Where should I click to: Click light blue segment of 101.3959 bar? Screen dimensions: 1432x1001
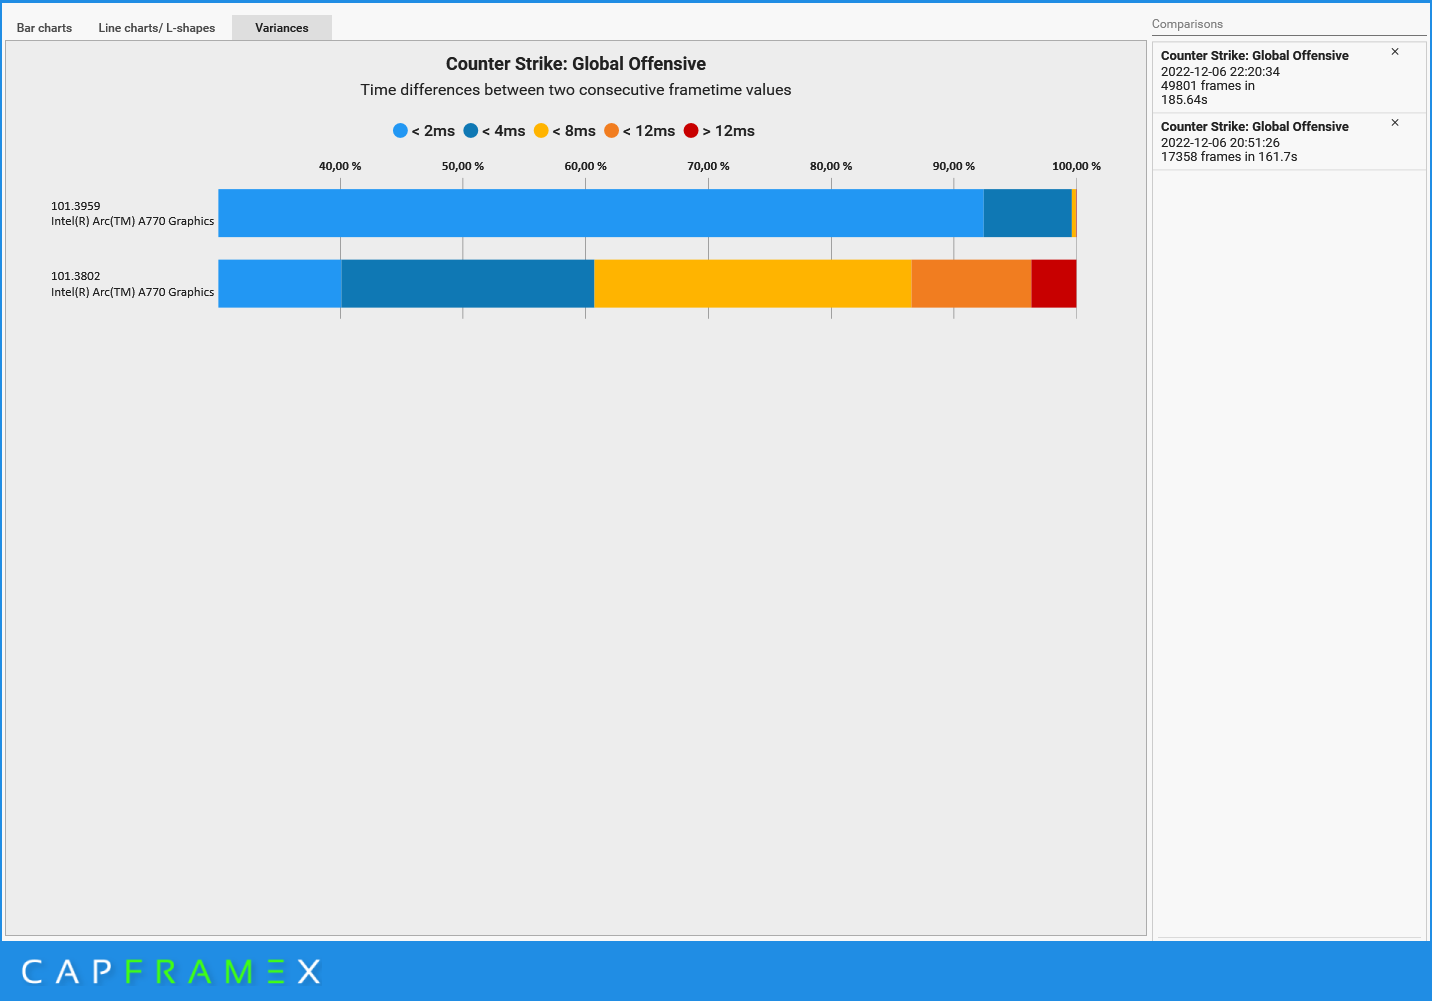click(x=601, y=213)
